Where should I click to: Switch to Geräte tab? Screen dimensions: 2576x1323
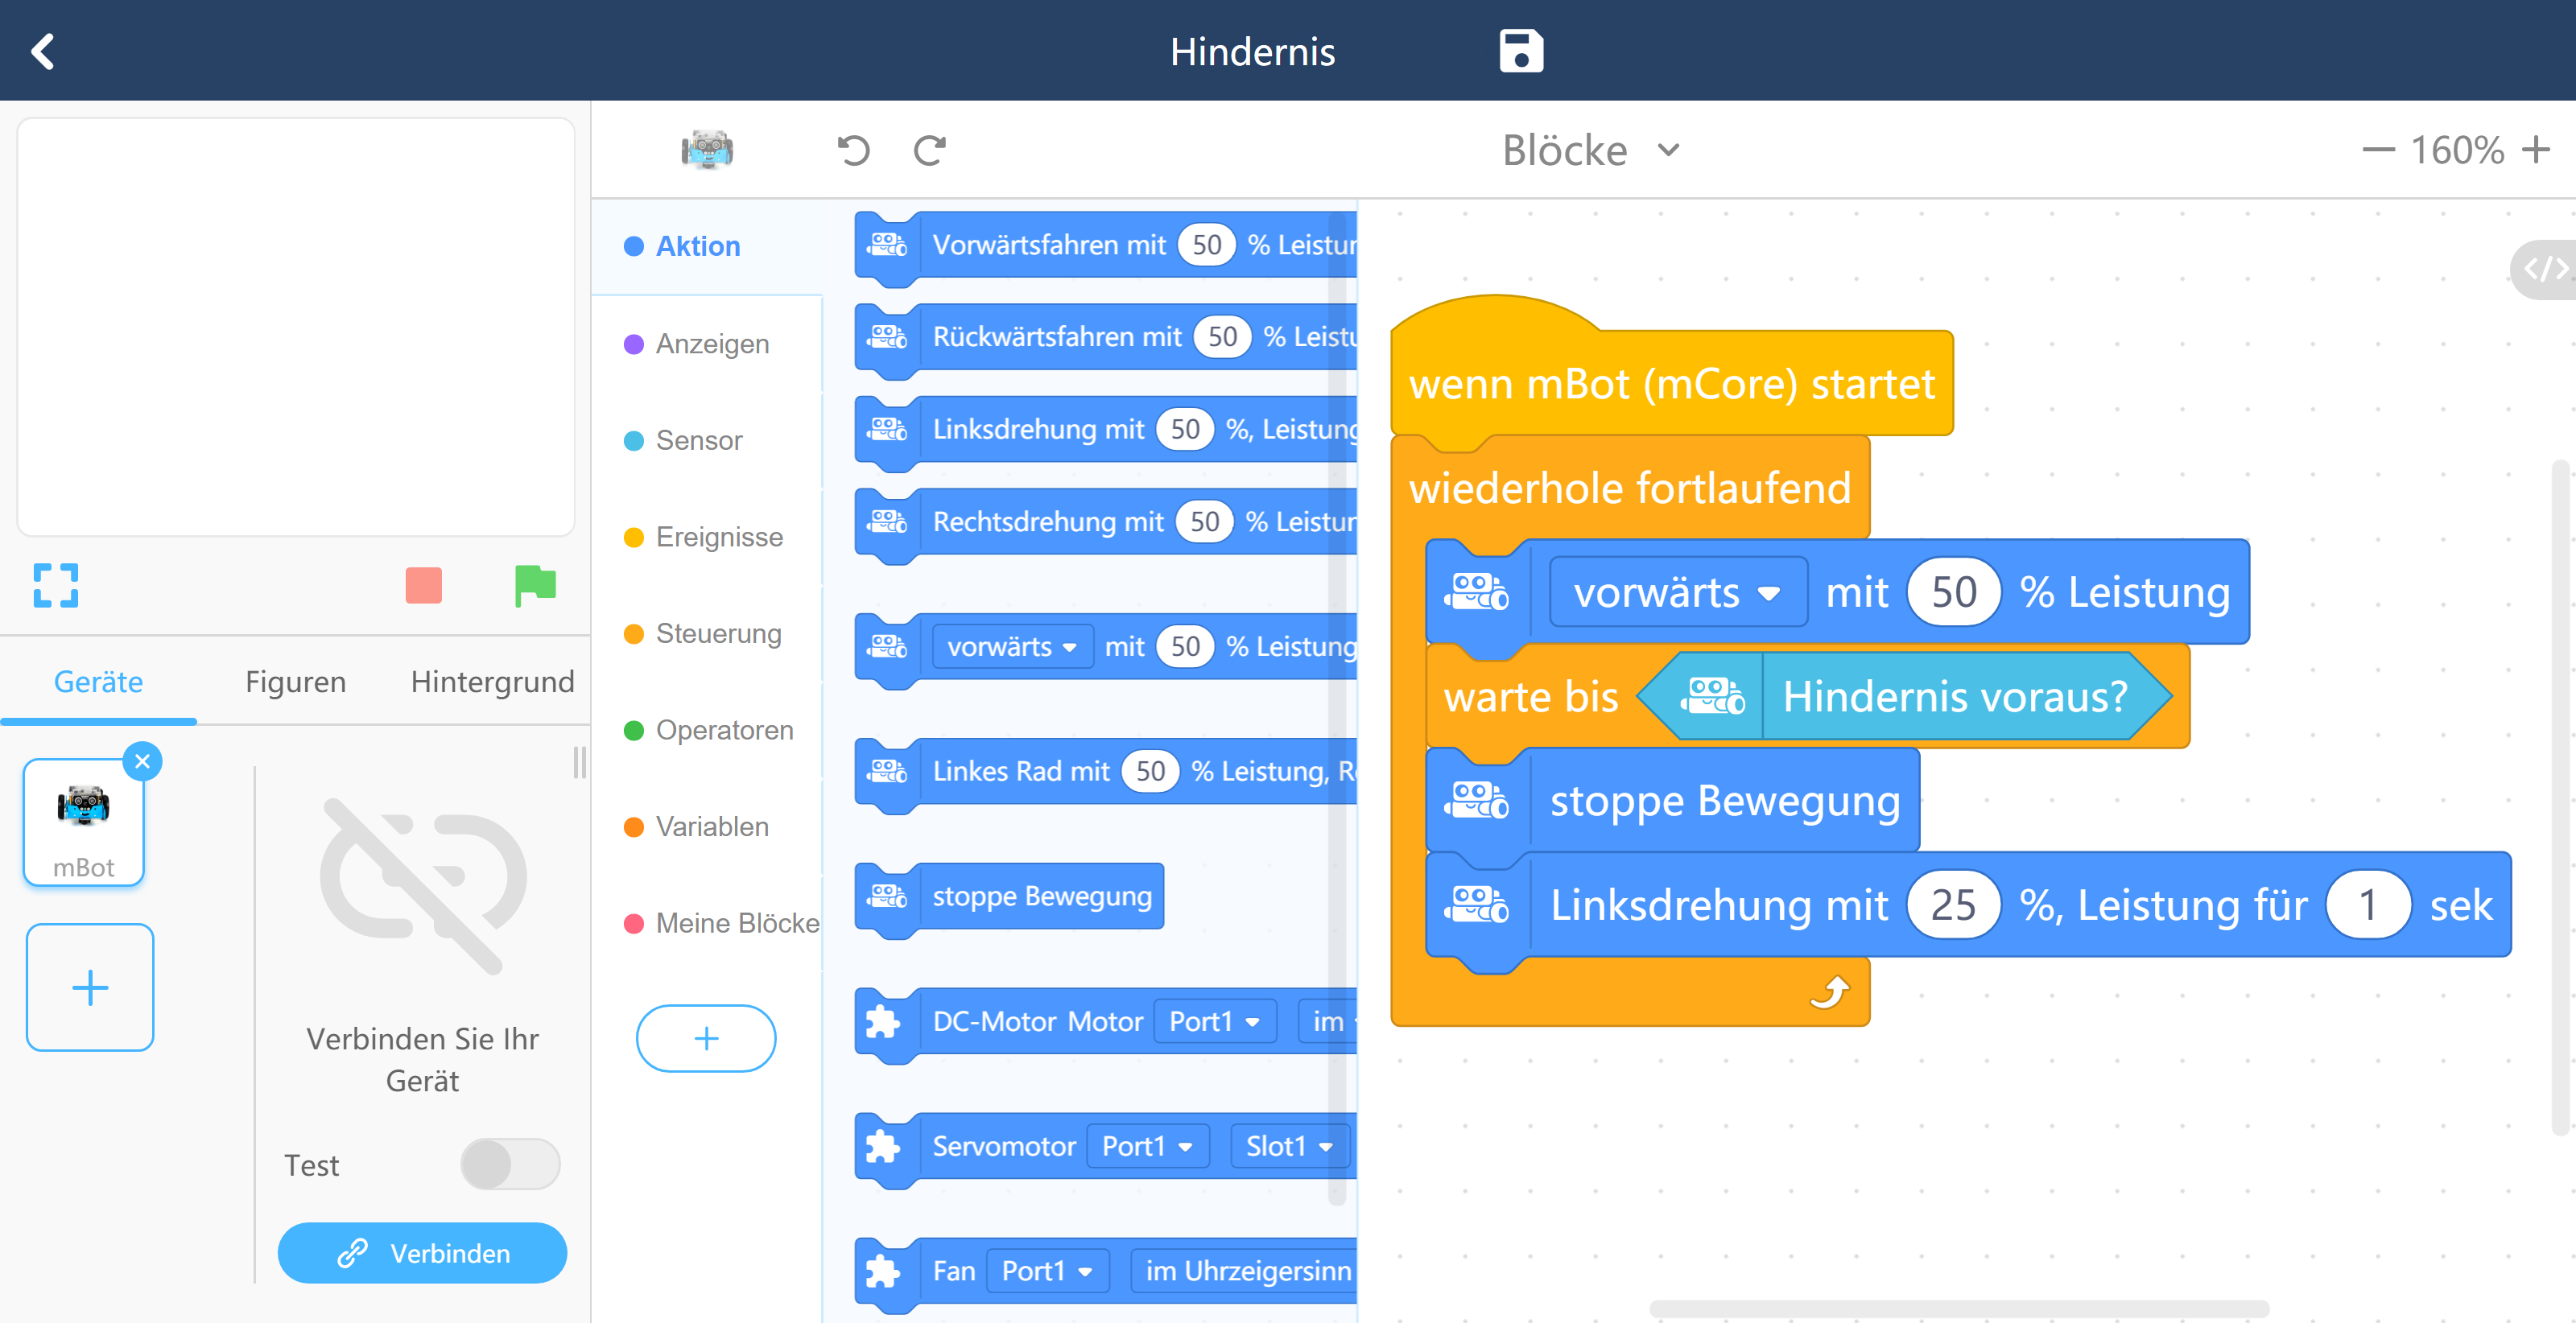pos(98,681)
